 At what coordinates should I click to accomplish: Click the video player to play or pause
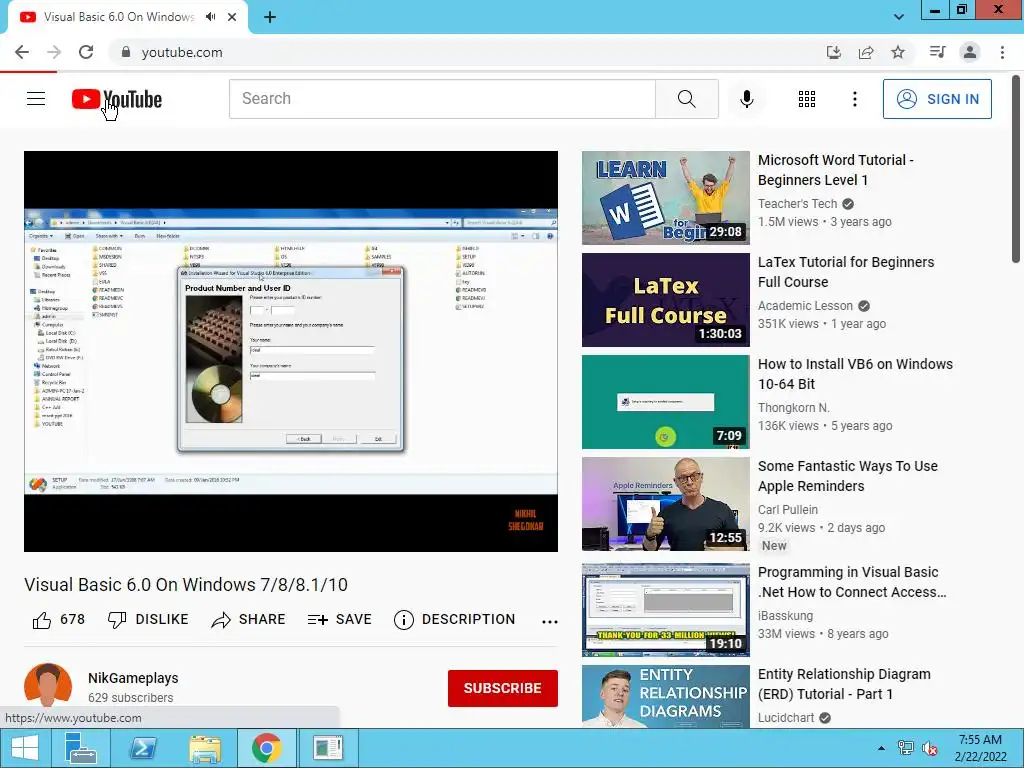(291, 351)
